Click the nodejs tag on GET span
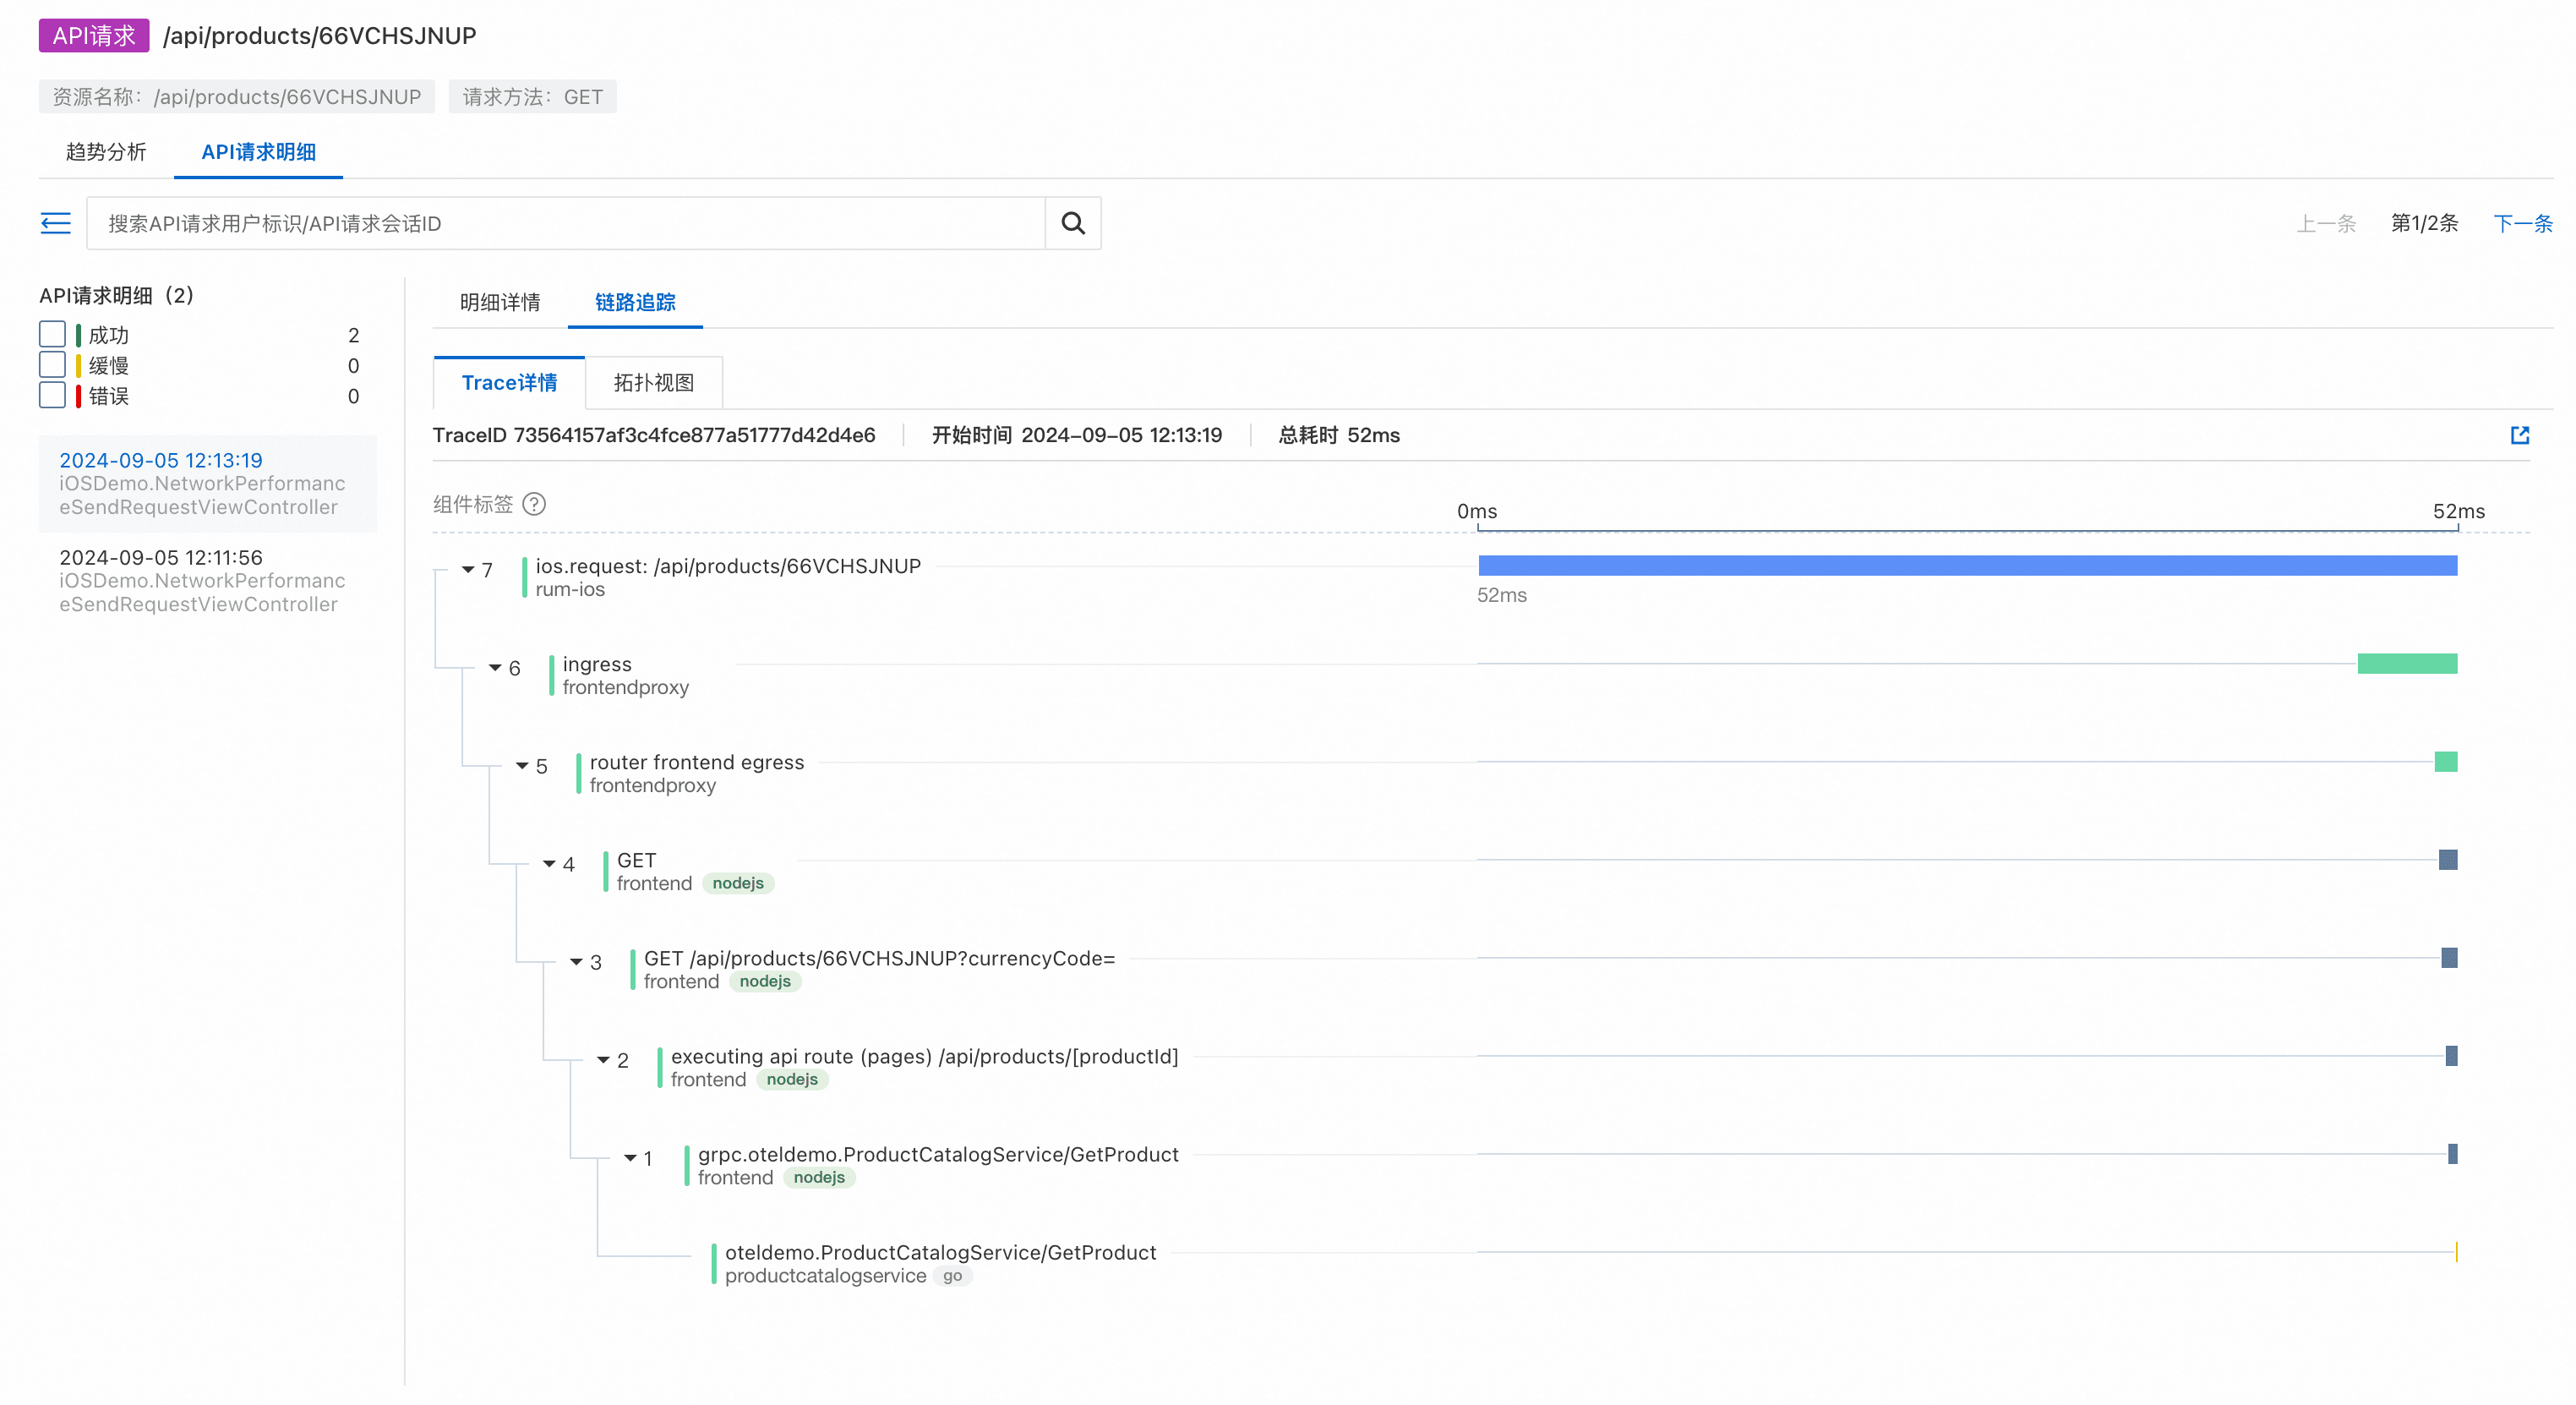This screenshot has height=1405, width=2576. 737,883
